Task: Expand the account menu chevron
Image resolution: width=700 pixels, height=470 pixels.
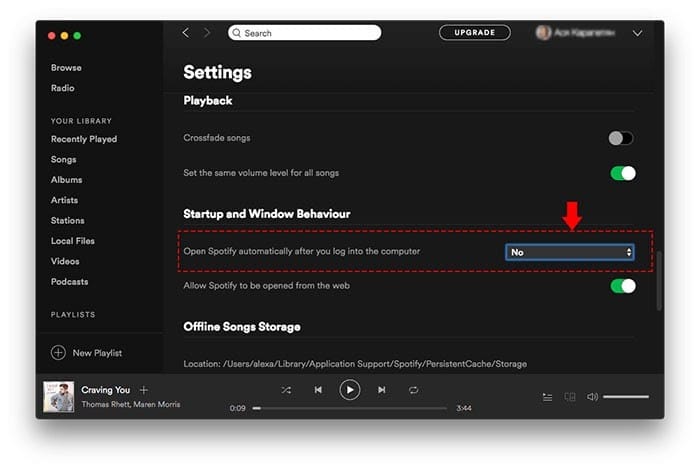Action: [637, 33]
